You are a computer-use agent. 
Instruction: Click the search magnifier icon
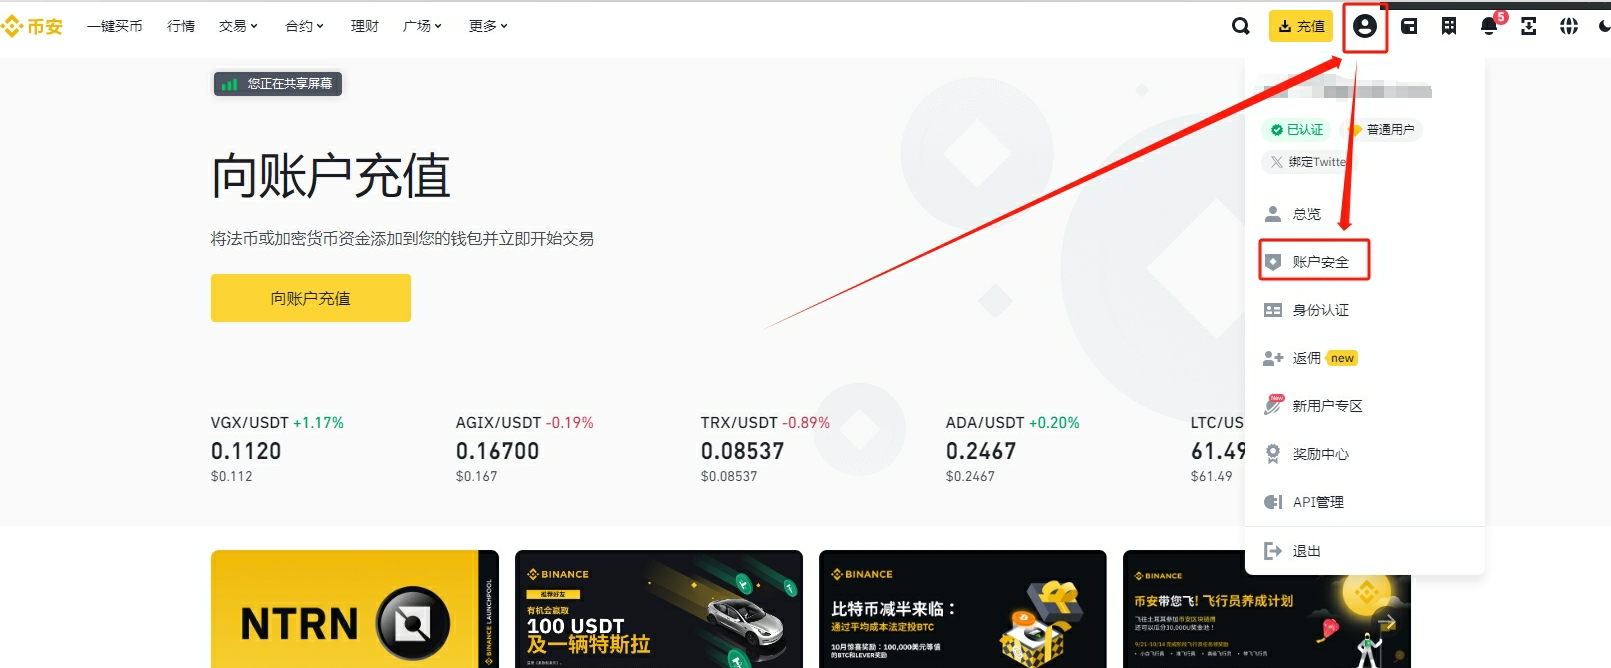click(1241, 26)
